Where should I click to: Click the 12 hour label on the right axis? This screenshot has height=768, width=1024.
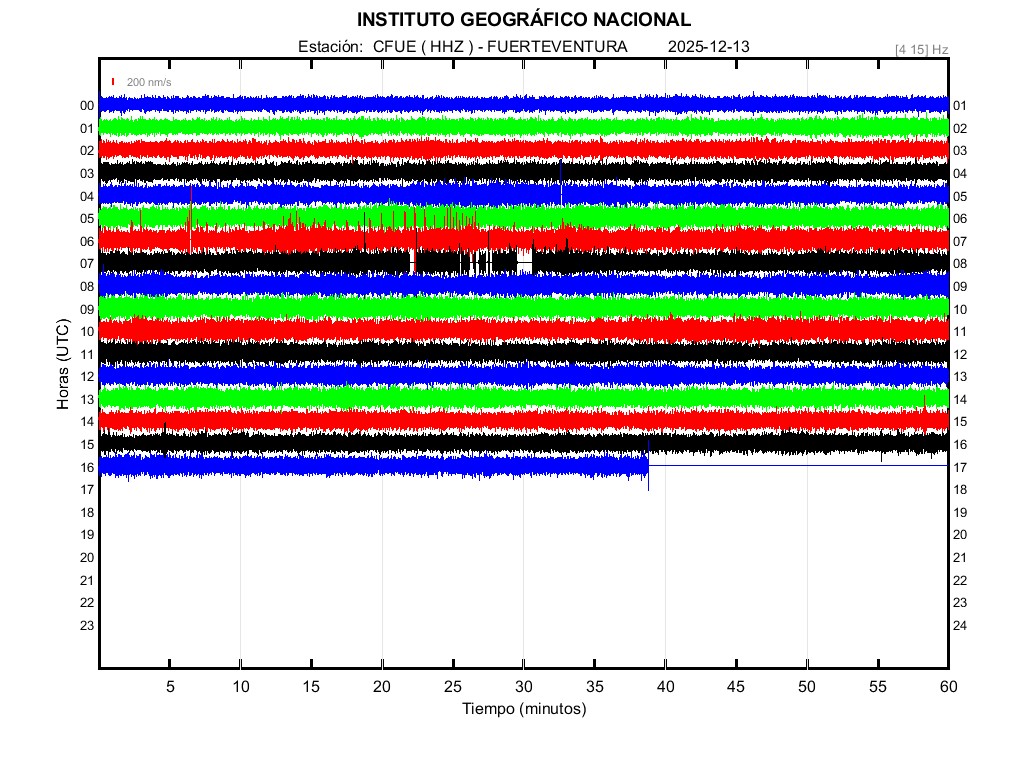(x=960, y=355)
